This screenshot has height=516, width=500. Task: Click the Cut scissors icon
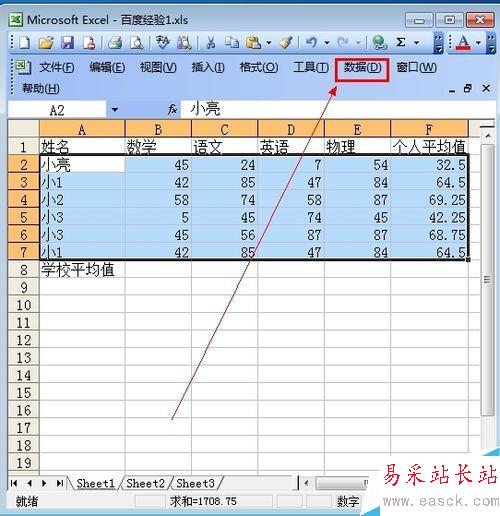[210, 43]
